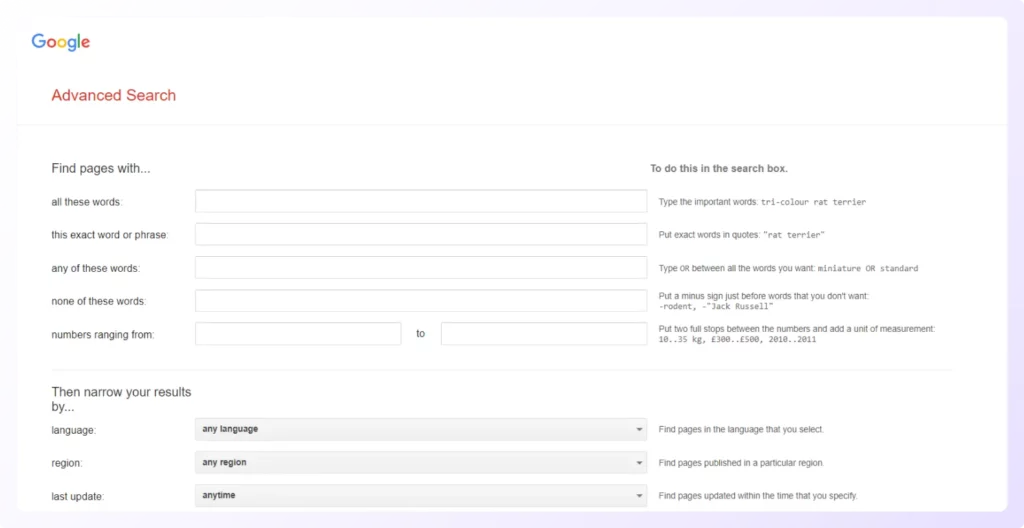Click the 'any of these words:' label
This screenshot has height=528, width=1024.
point(95,268)
